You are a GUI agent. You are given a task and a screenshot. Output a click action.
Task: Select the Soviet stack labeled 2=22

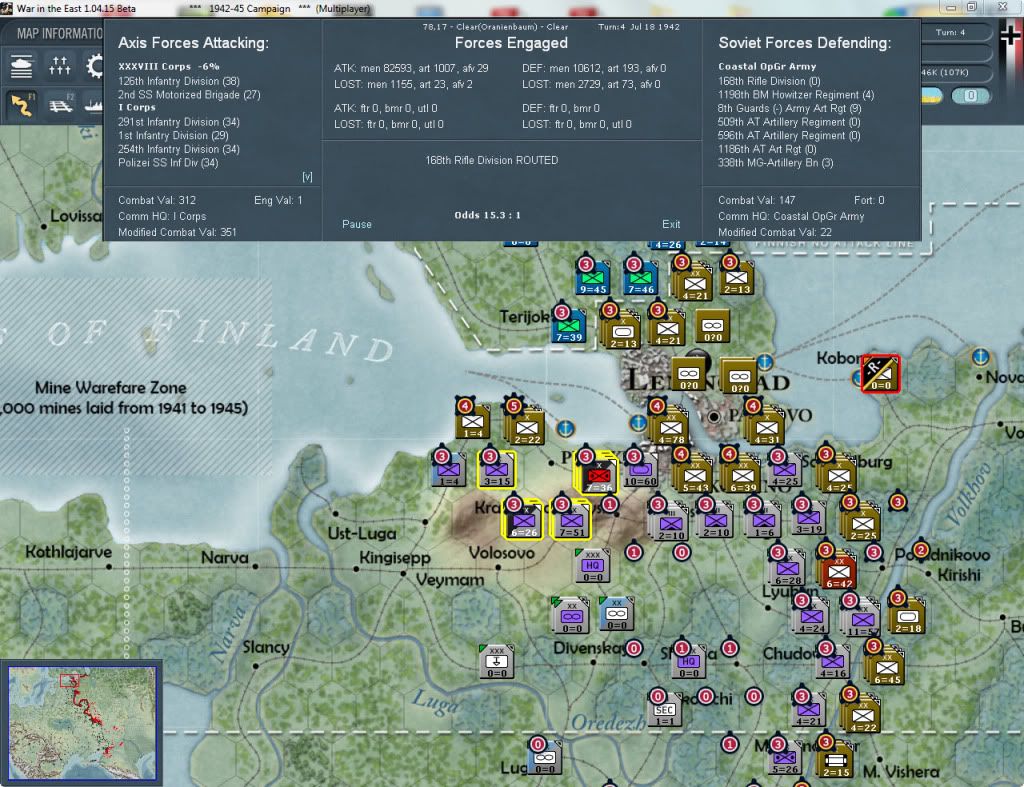[x=527, y=427]
